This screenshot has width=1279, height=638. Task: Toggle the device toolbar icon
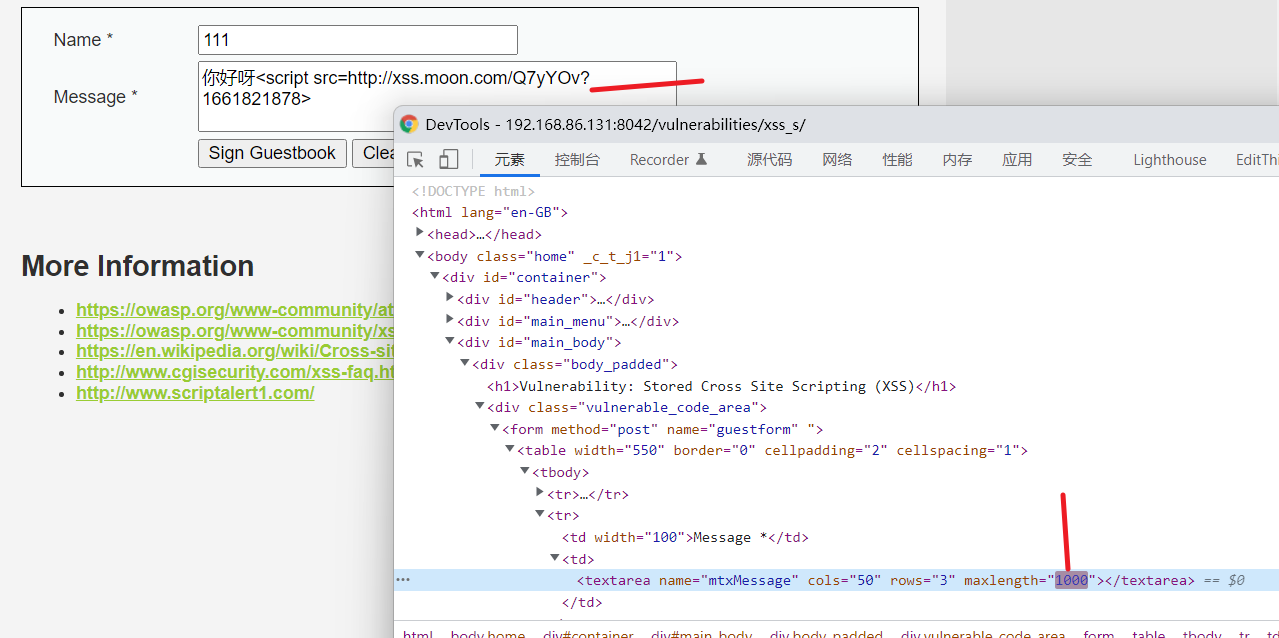pos(449,160)
